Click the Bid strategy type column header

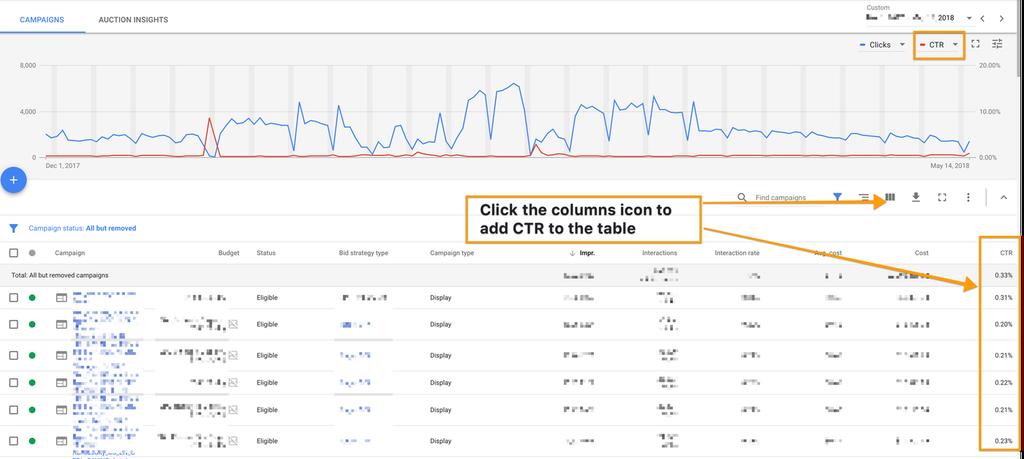click(364, 253)
